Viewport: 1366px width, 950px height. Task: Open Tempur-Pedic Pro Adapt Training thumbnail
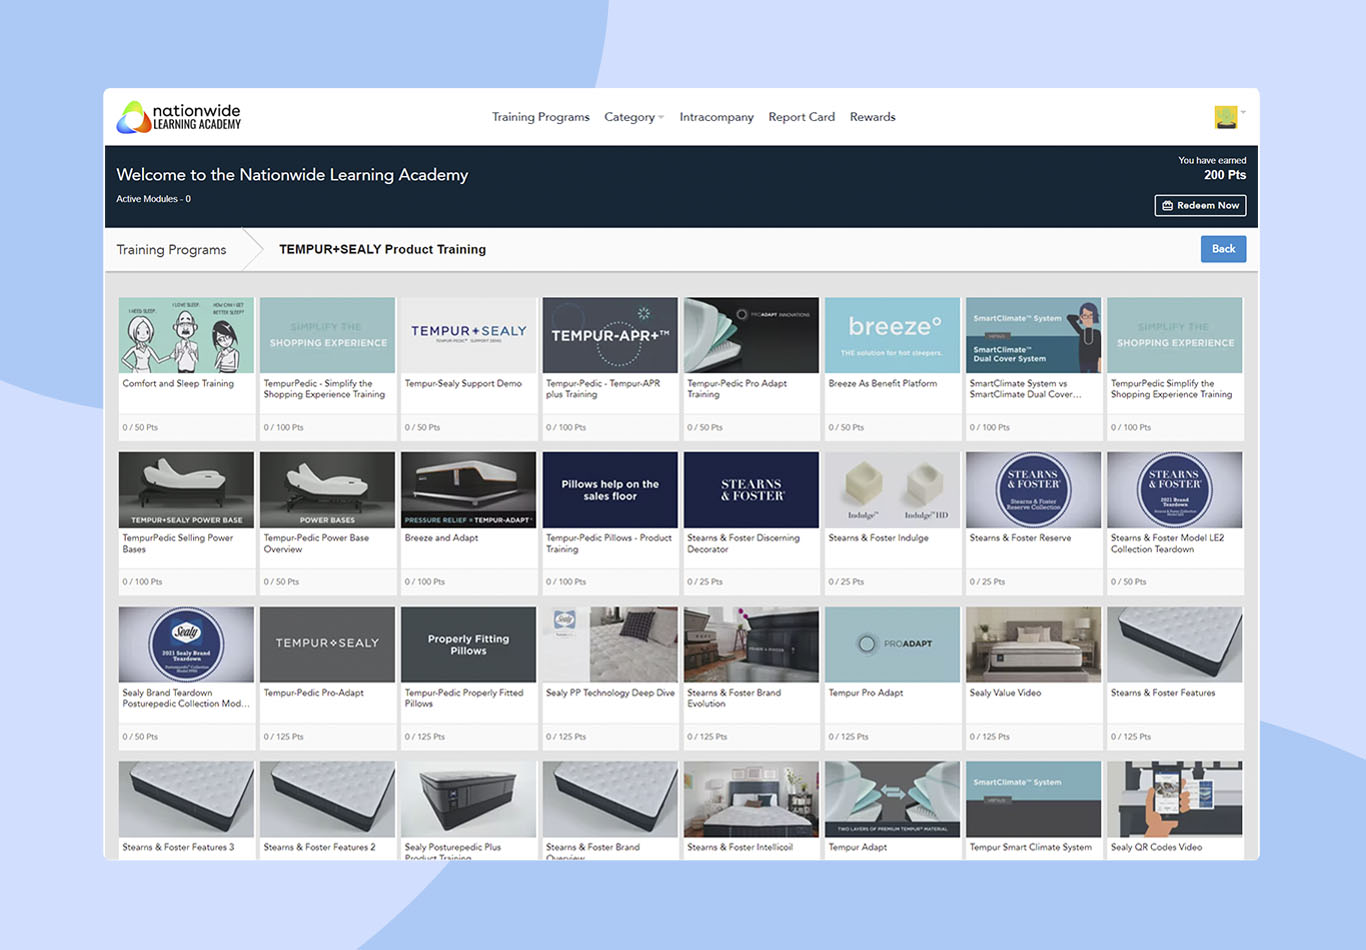click(751, 335)
